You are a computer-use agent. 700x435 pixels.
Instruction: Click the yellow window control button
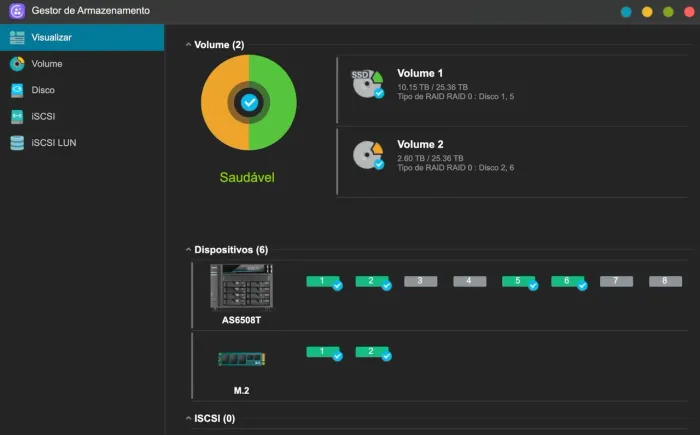point(647,12)
